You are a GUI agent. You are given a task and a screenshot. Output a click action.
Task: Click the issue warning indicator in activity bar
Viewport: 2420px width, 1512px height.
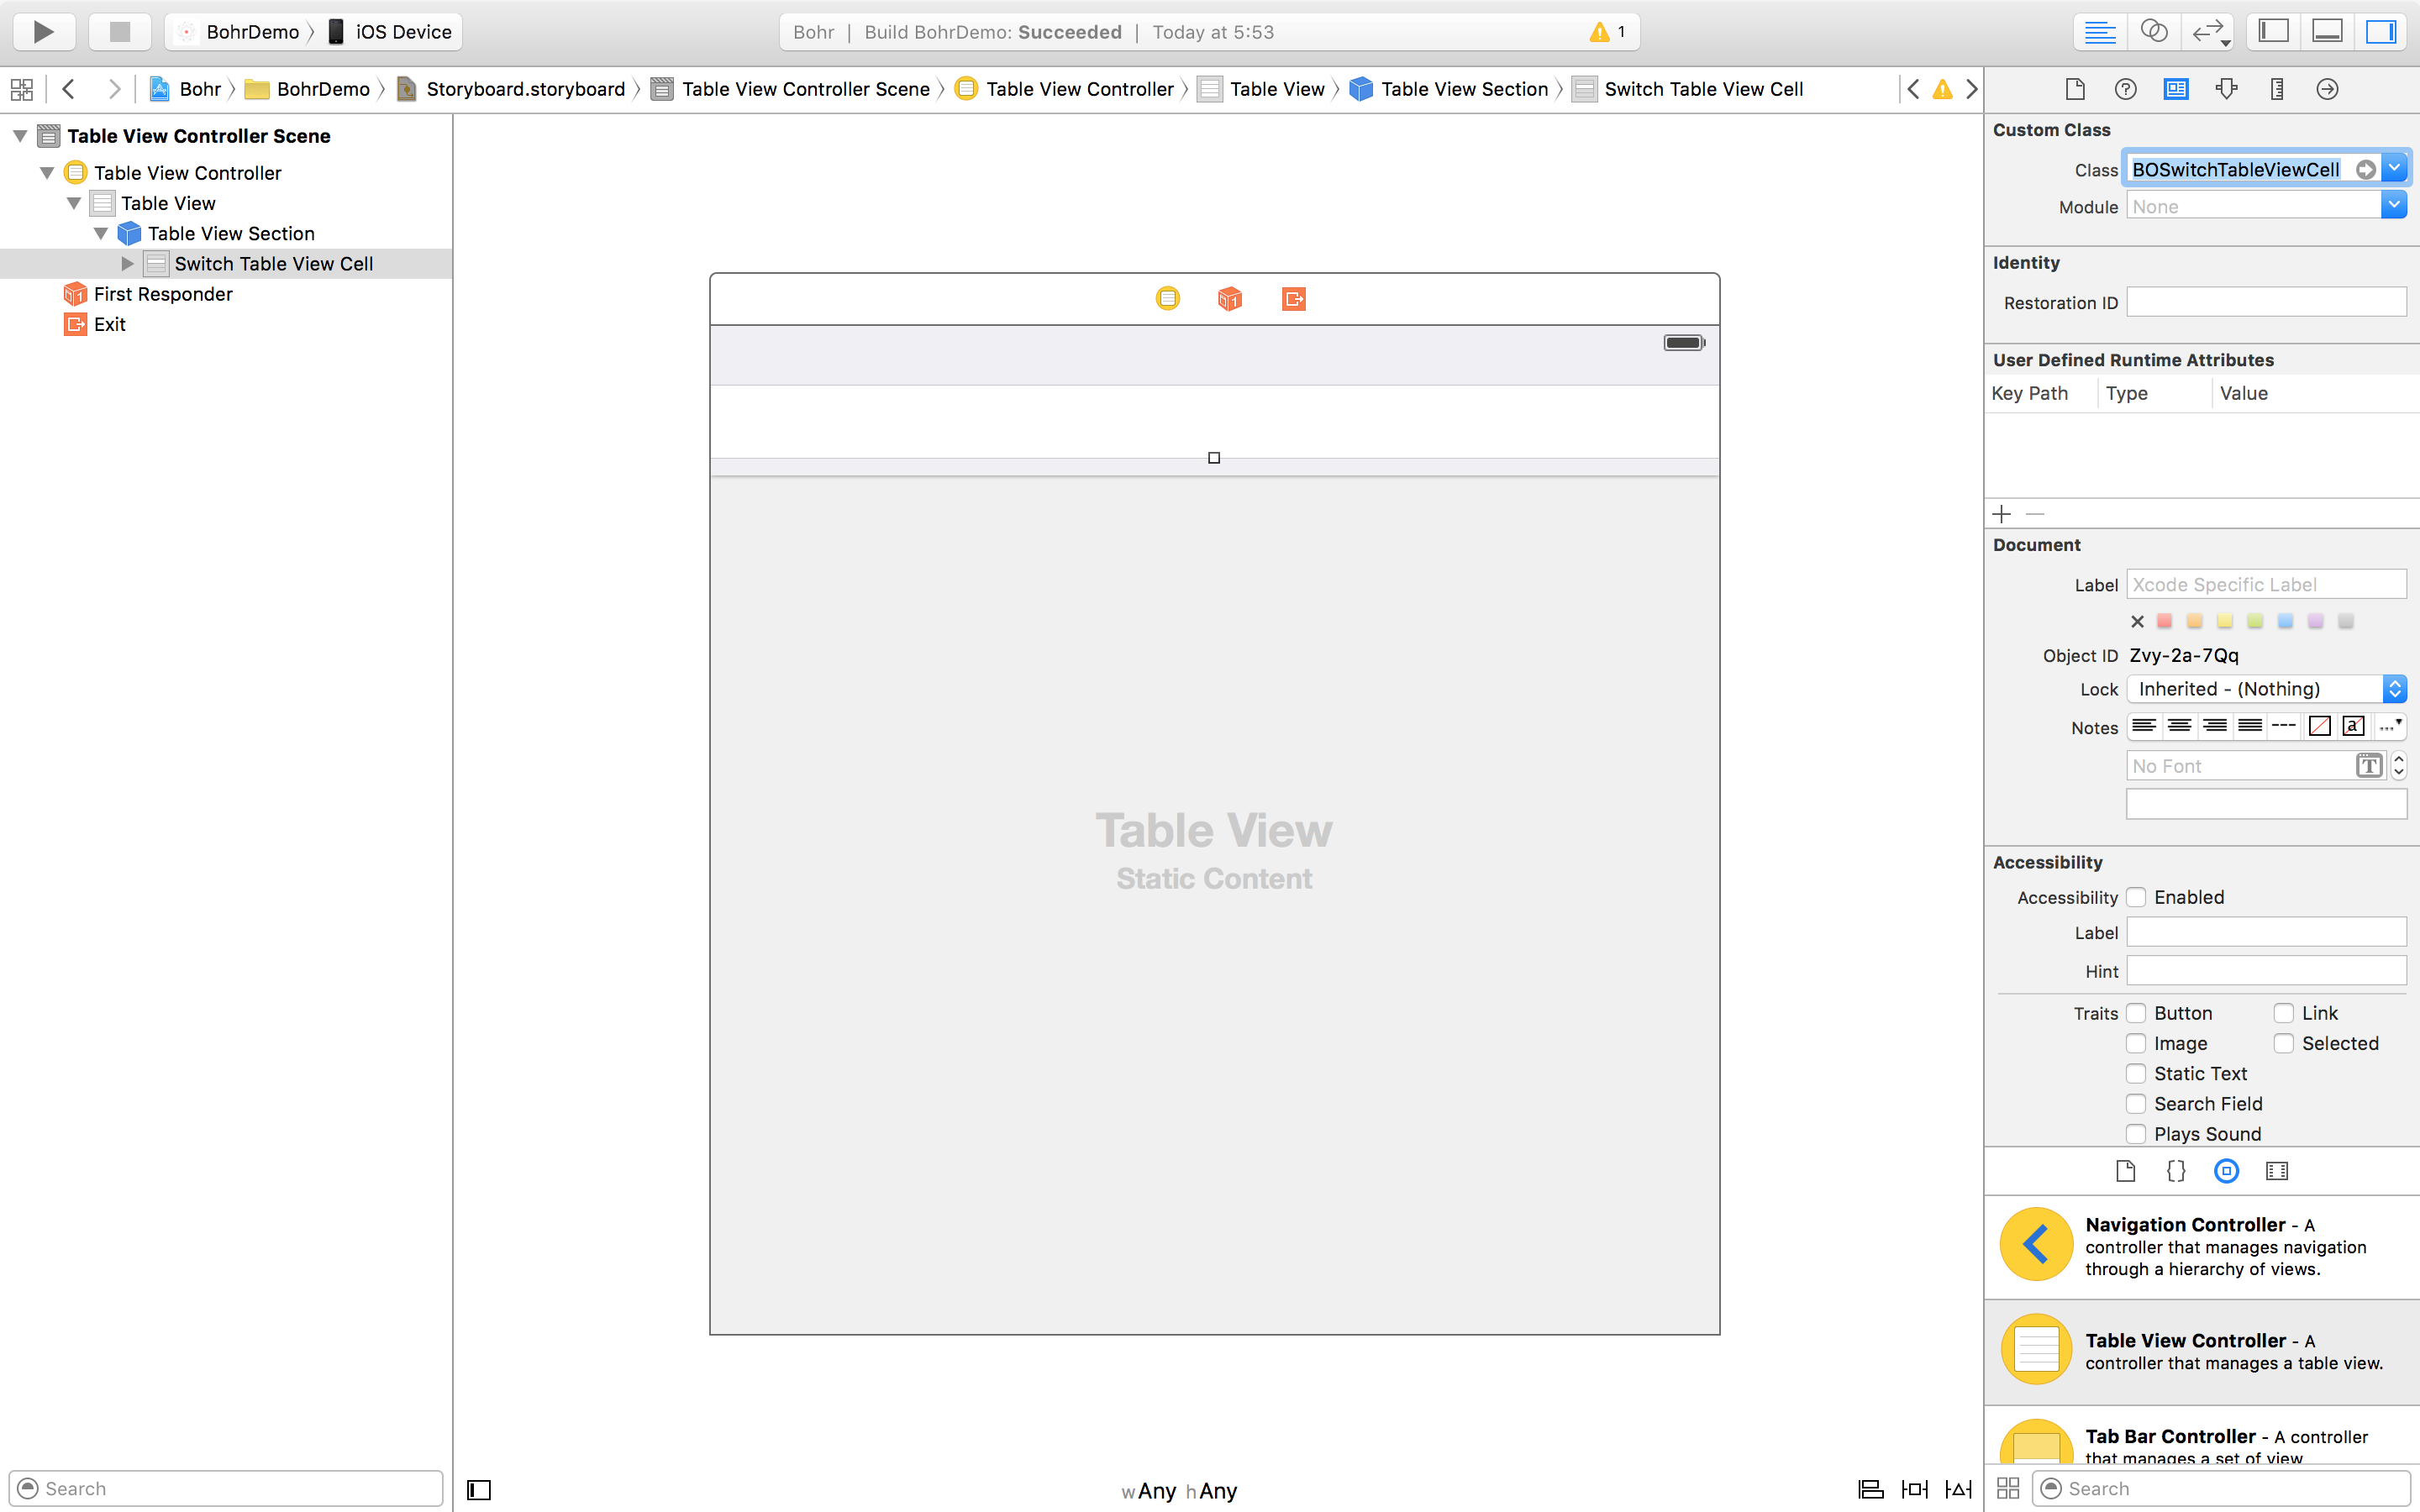pos(1607,32)
